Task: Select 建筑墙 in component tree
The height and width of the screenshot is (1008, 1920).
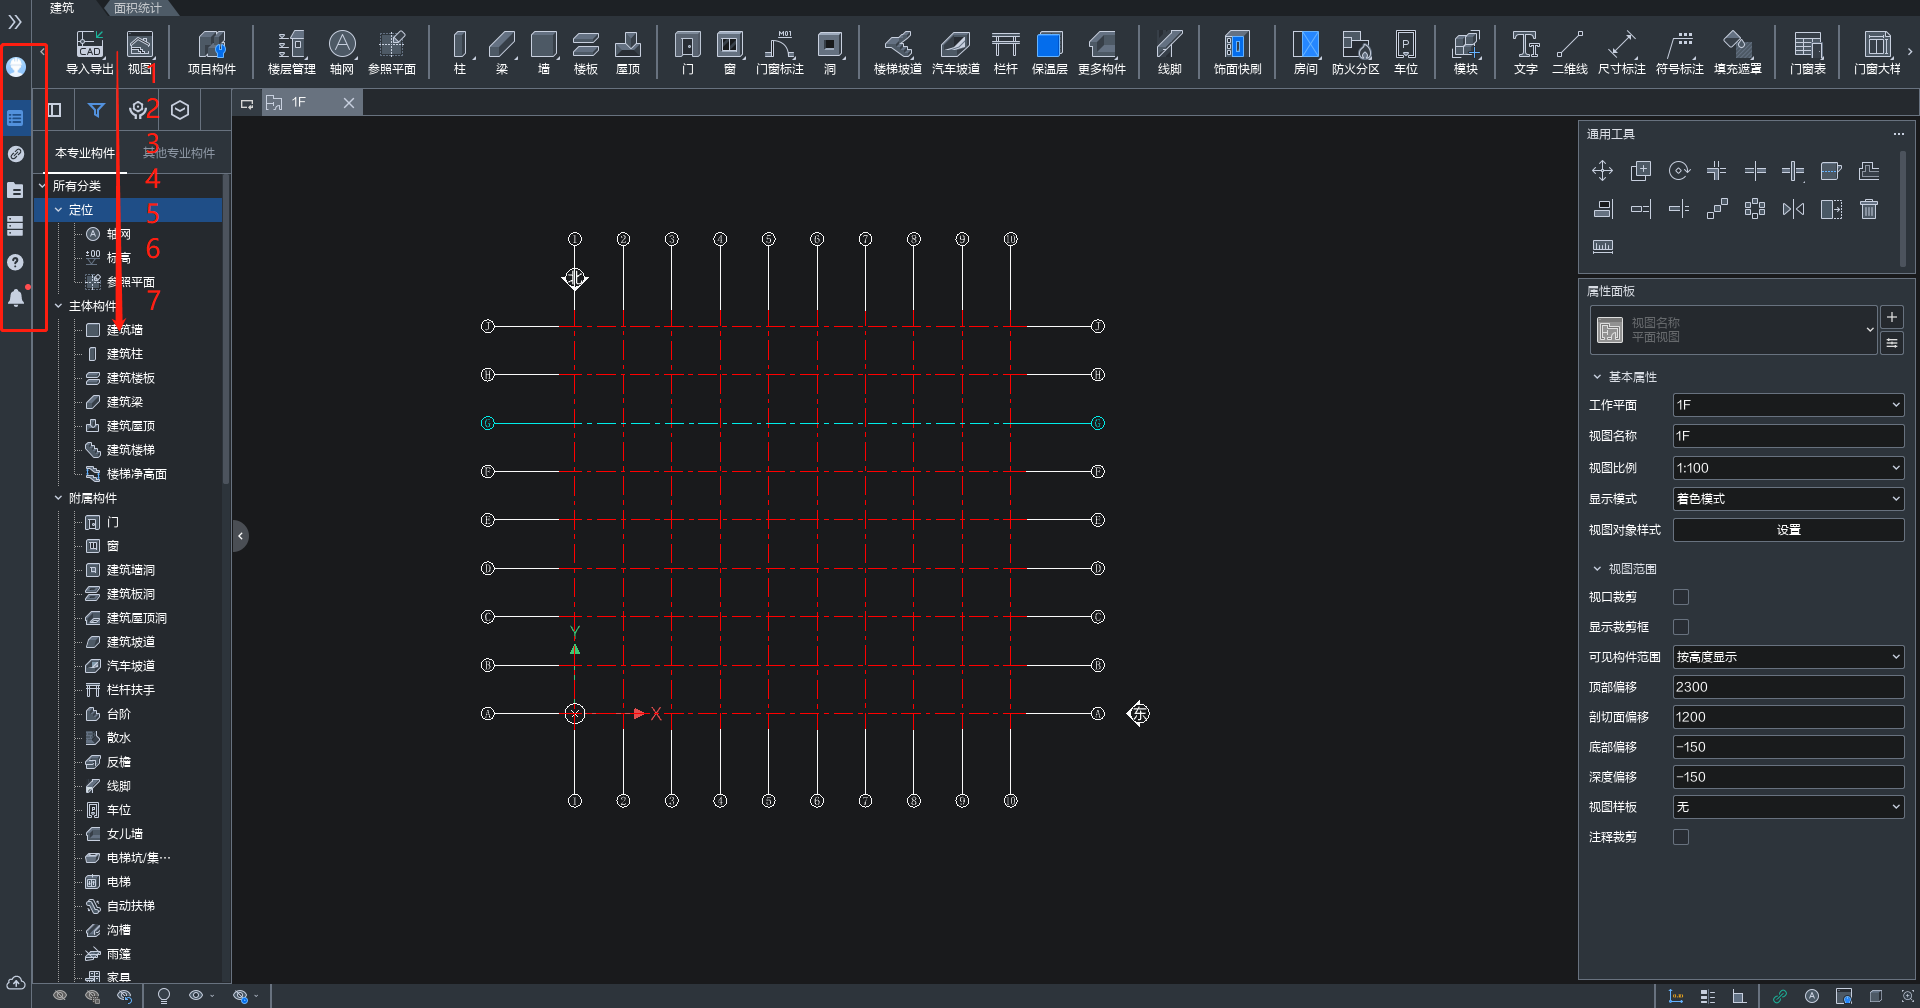Action: (x=125, y=330)
